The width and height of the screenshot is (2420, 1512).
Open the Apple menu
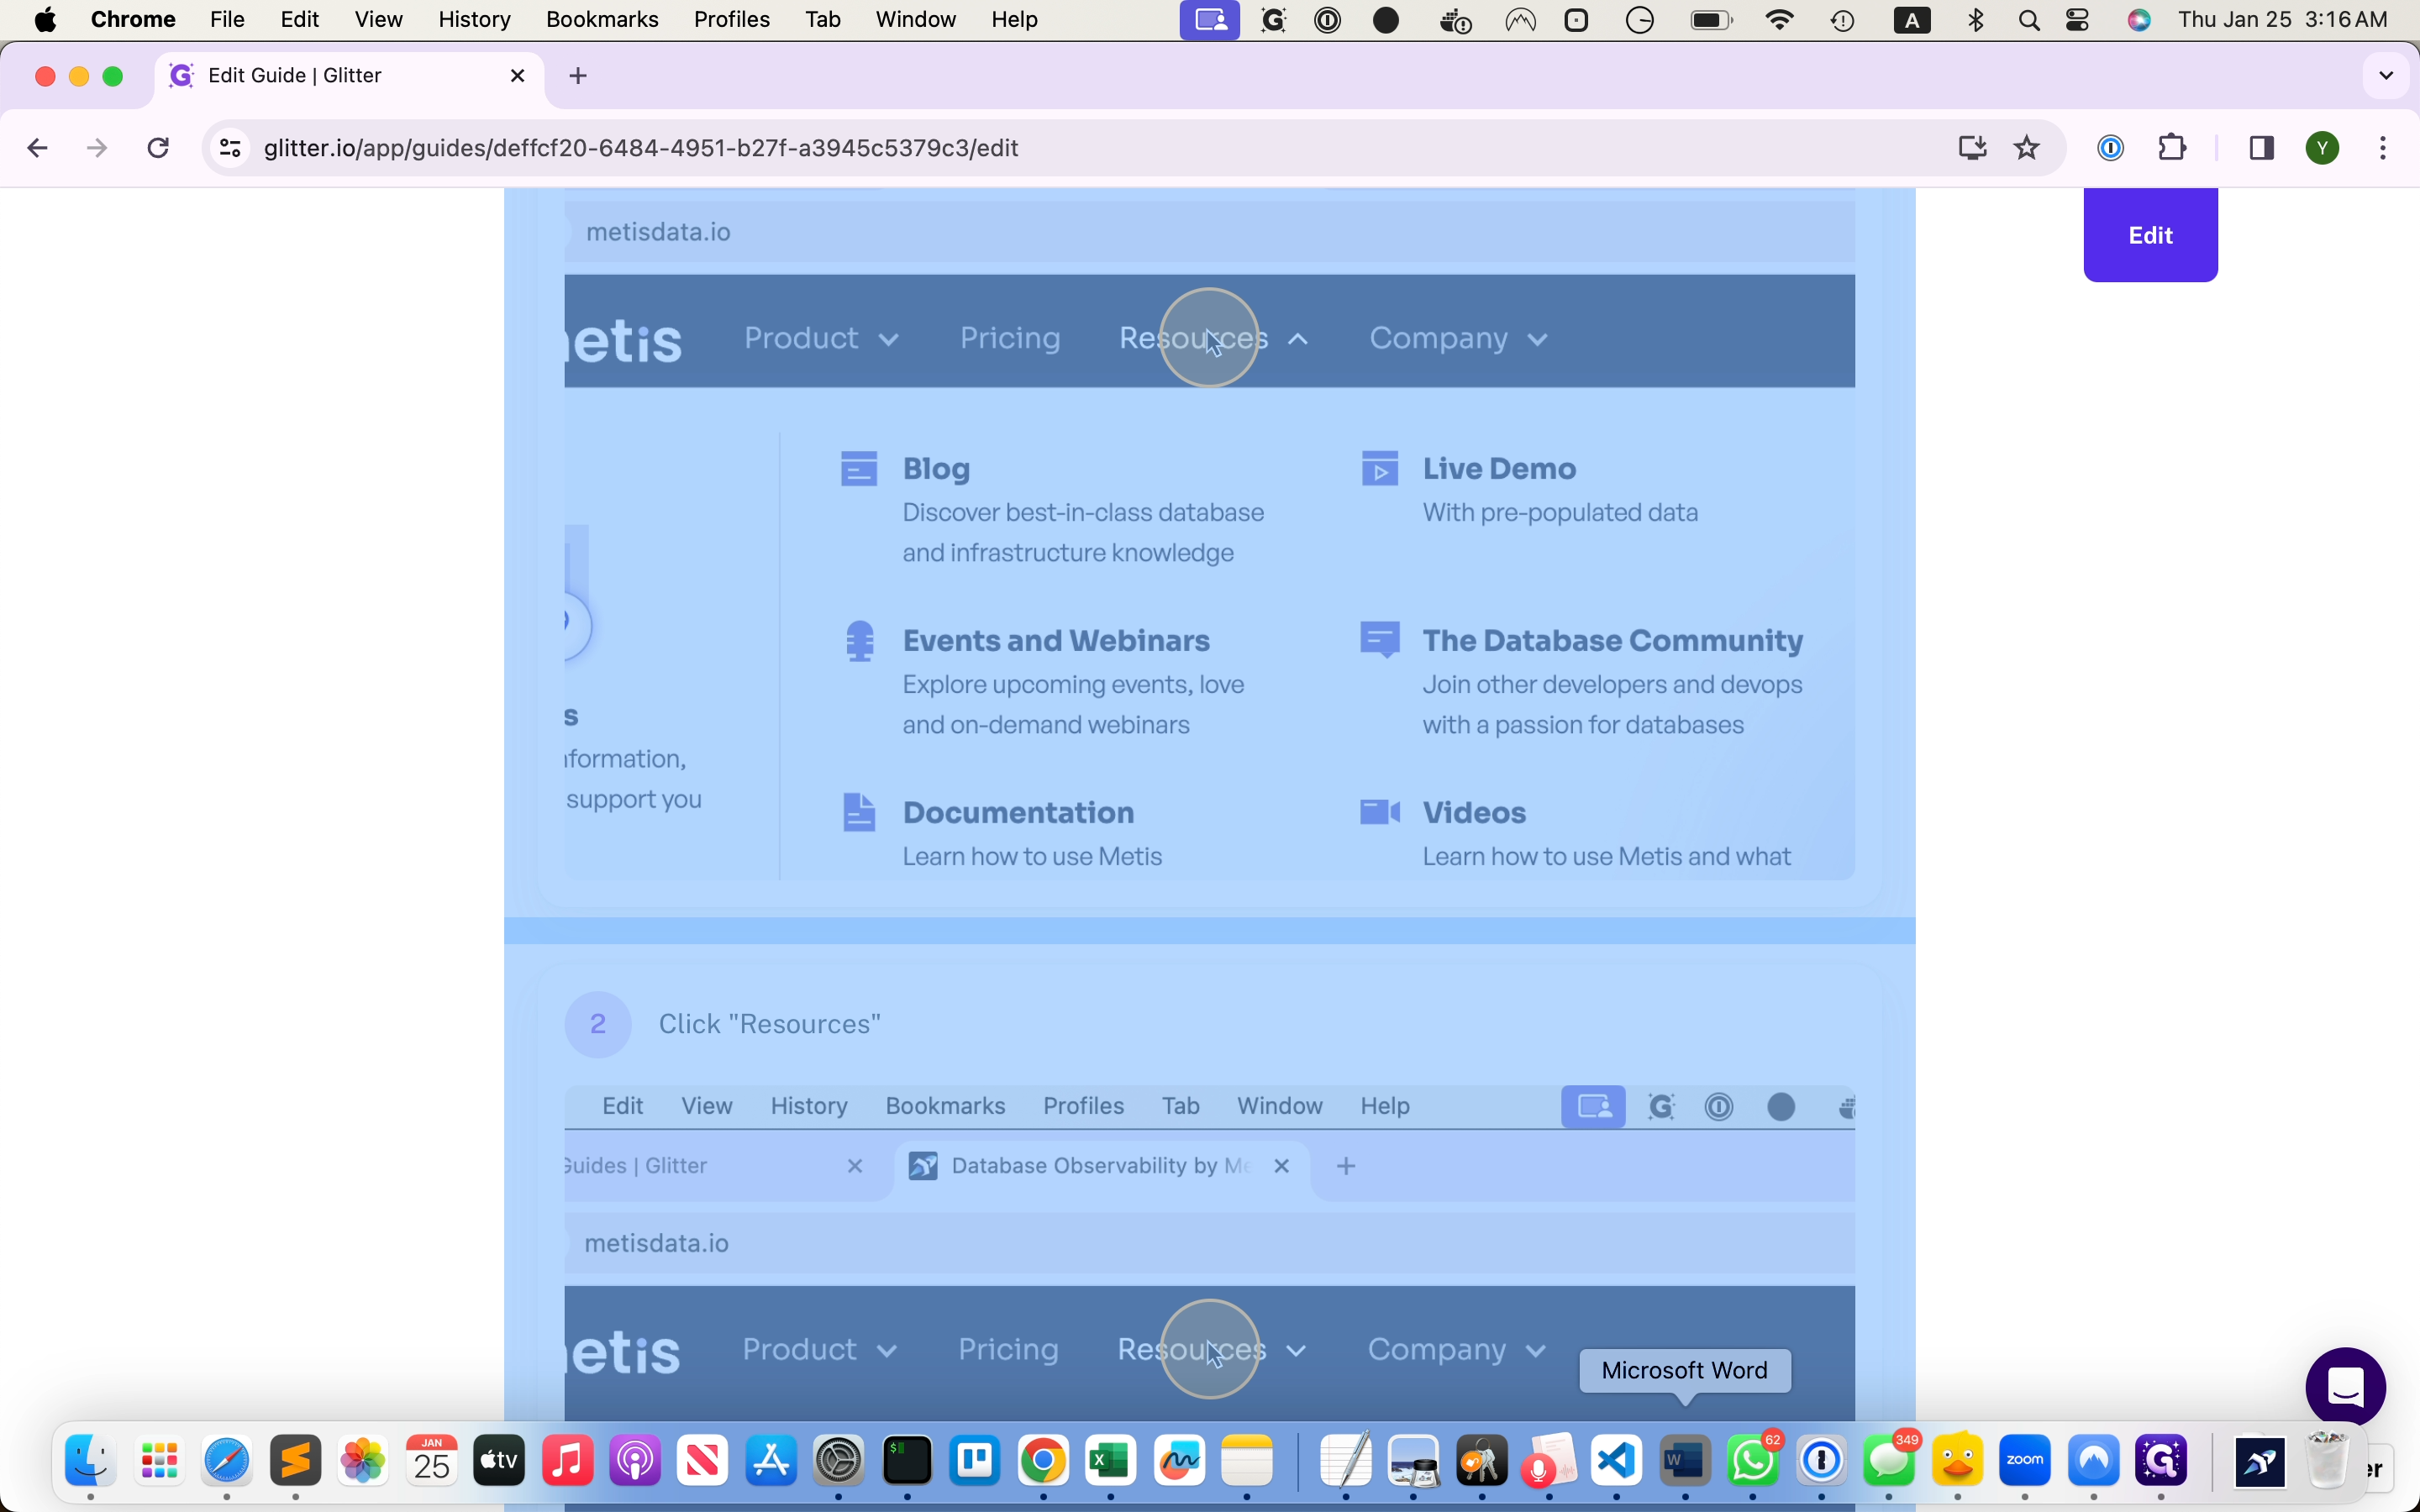pyautogui.click(x=46, y=20)
